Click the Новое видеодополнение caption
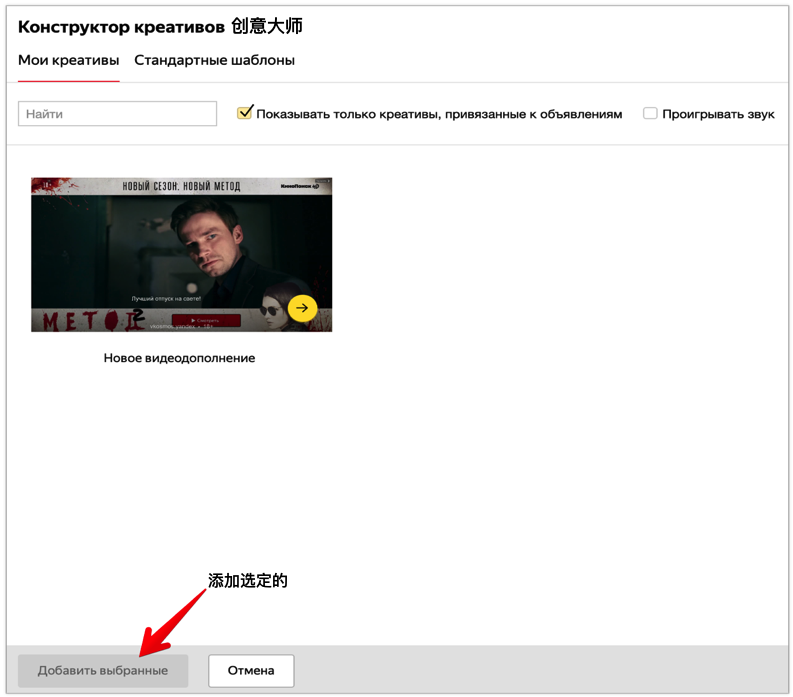Viewport: 793px width, 697px height. tap(179, 358)
